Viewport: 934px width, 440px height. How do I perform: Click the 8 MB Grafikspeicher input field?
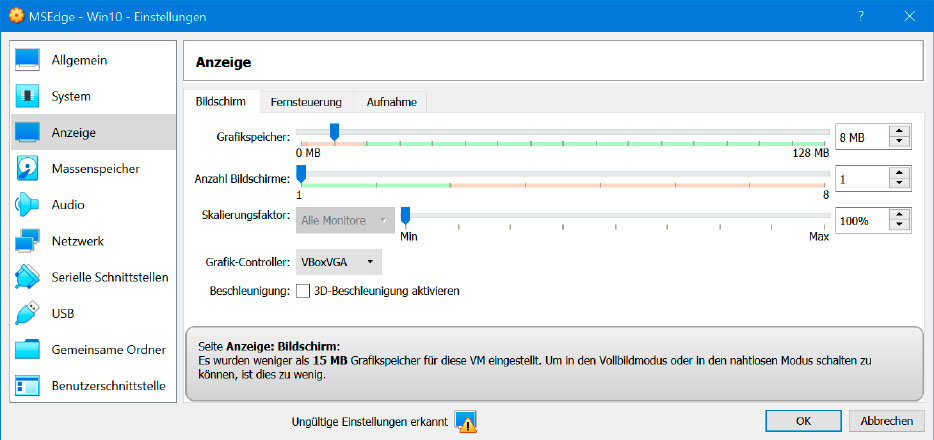point(862,138)
